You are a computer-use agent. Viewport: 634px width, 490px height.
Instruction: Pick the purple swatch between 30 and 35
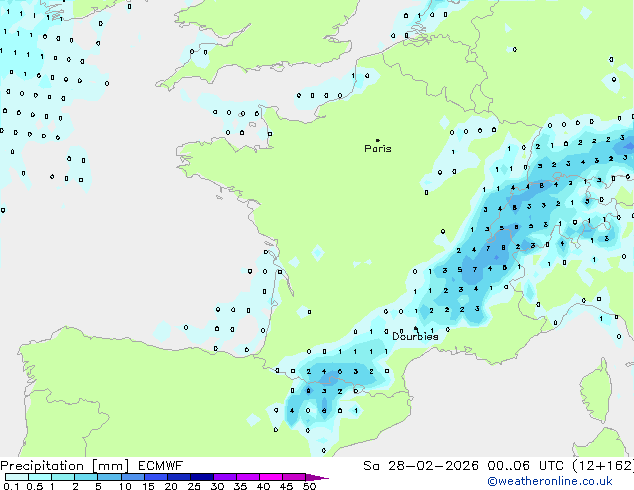[225, 477]
